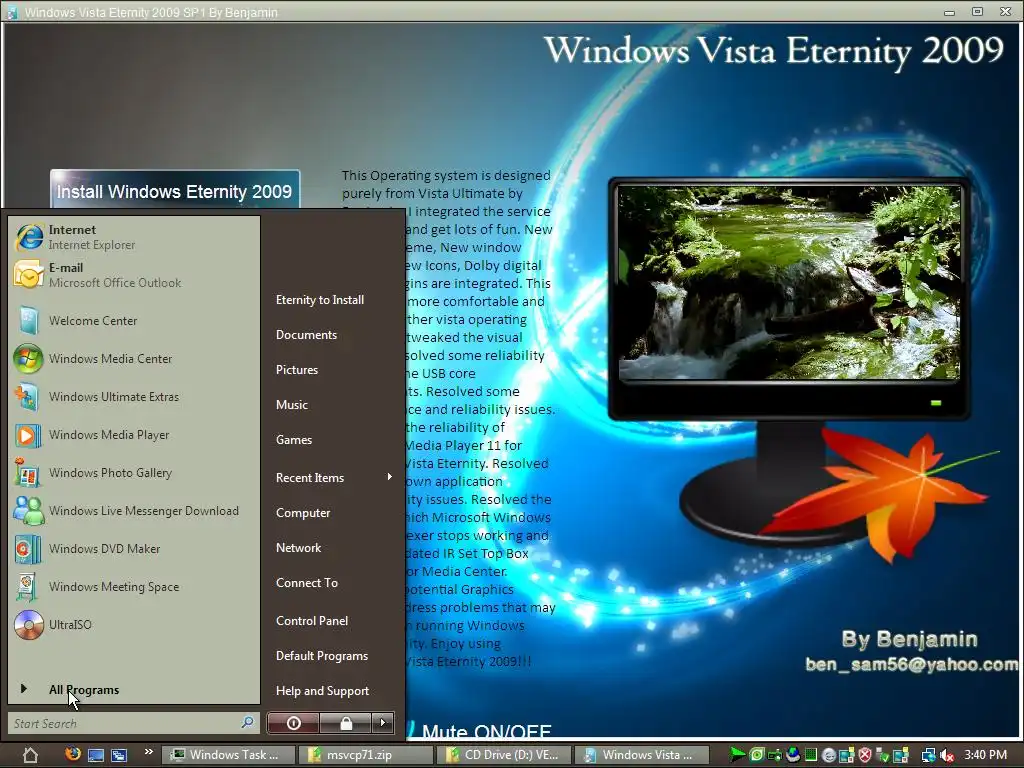Select Connect To
Viewport: 1024px width, 768px height.
click(x=306, y=583)
